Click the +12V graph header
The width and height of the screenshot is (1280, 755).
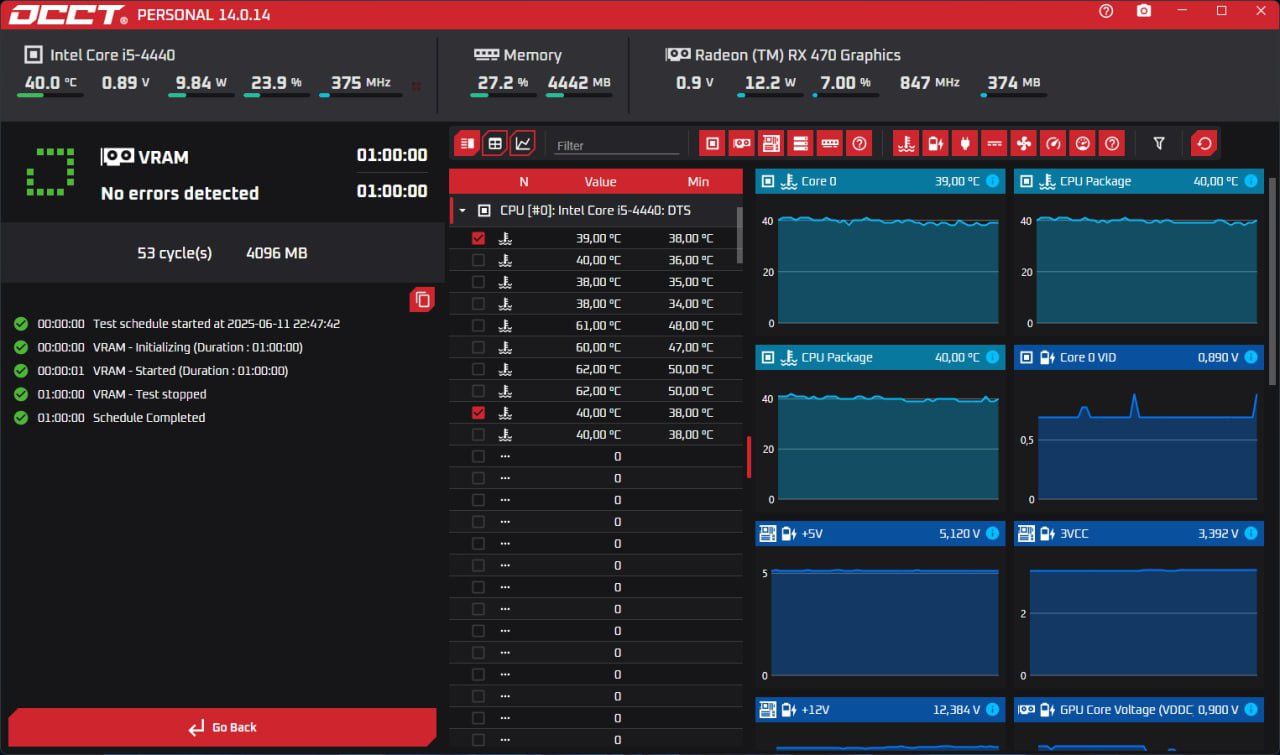880,709
